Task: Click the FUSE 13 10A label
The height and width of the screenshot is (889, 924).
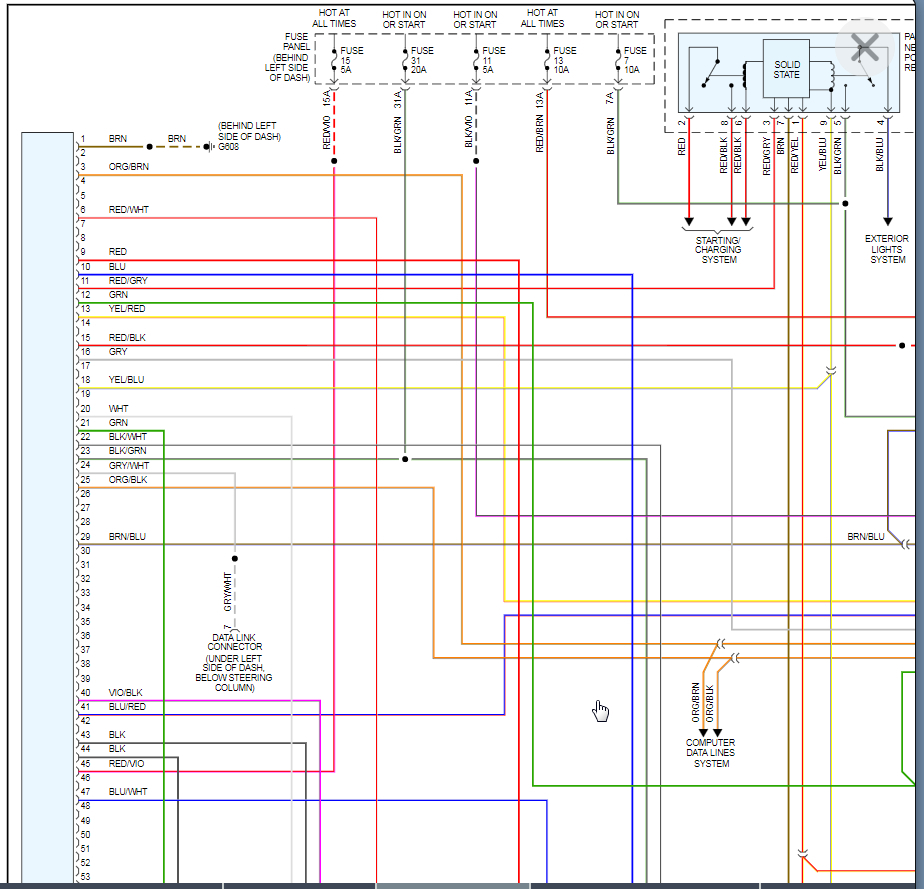Action: (x=564, y=60)
